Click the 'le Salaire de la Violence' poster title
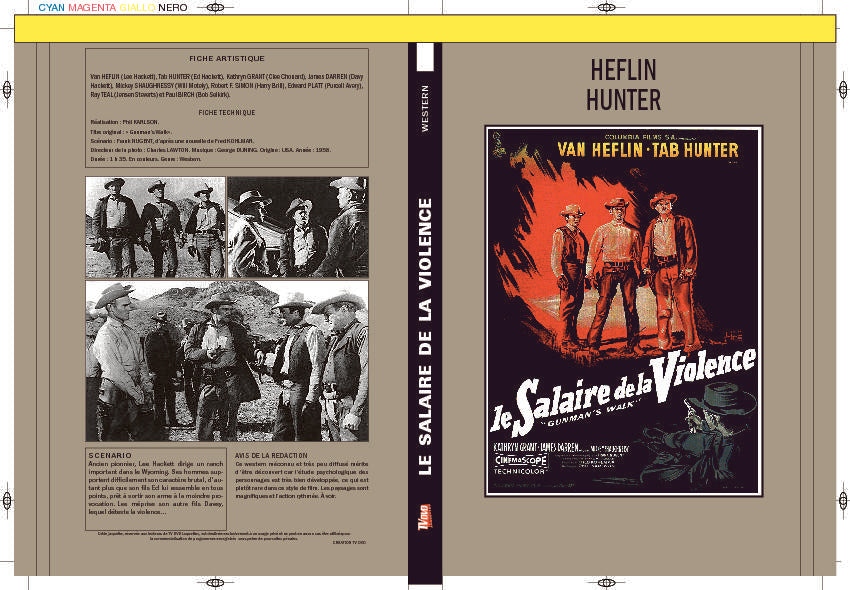This screenshot has width=850, height=590. pos(623,392)
